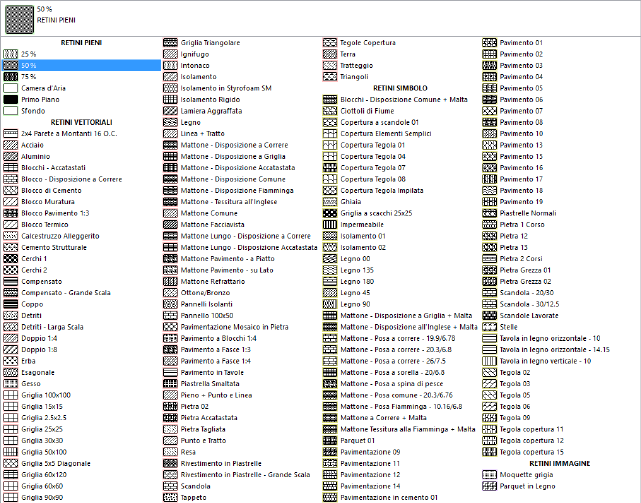
Task: Pick the Pietra 02 pattern icon
Action: click(x=170, y=406)
